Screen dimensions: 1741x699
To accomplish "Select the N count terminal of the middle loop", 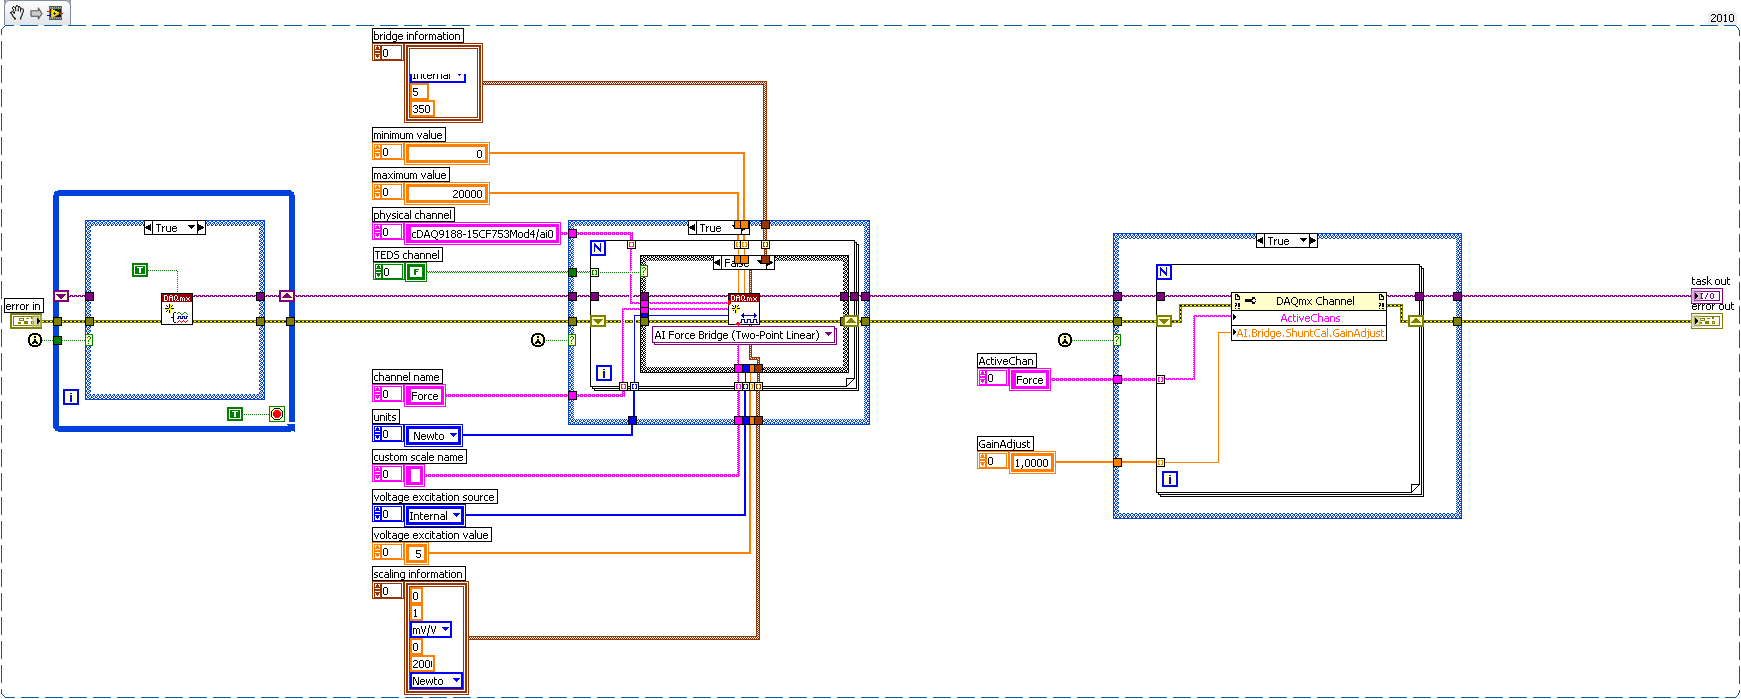I will [598, 248].
